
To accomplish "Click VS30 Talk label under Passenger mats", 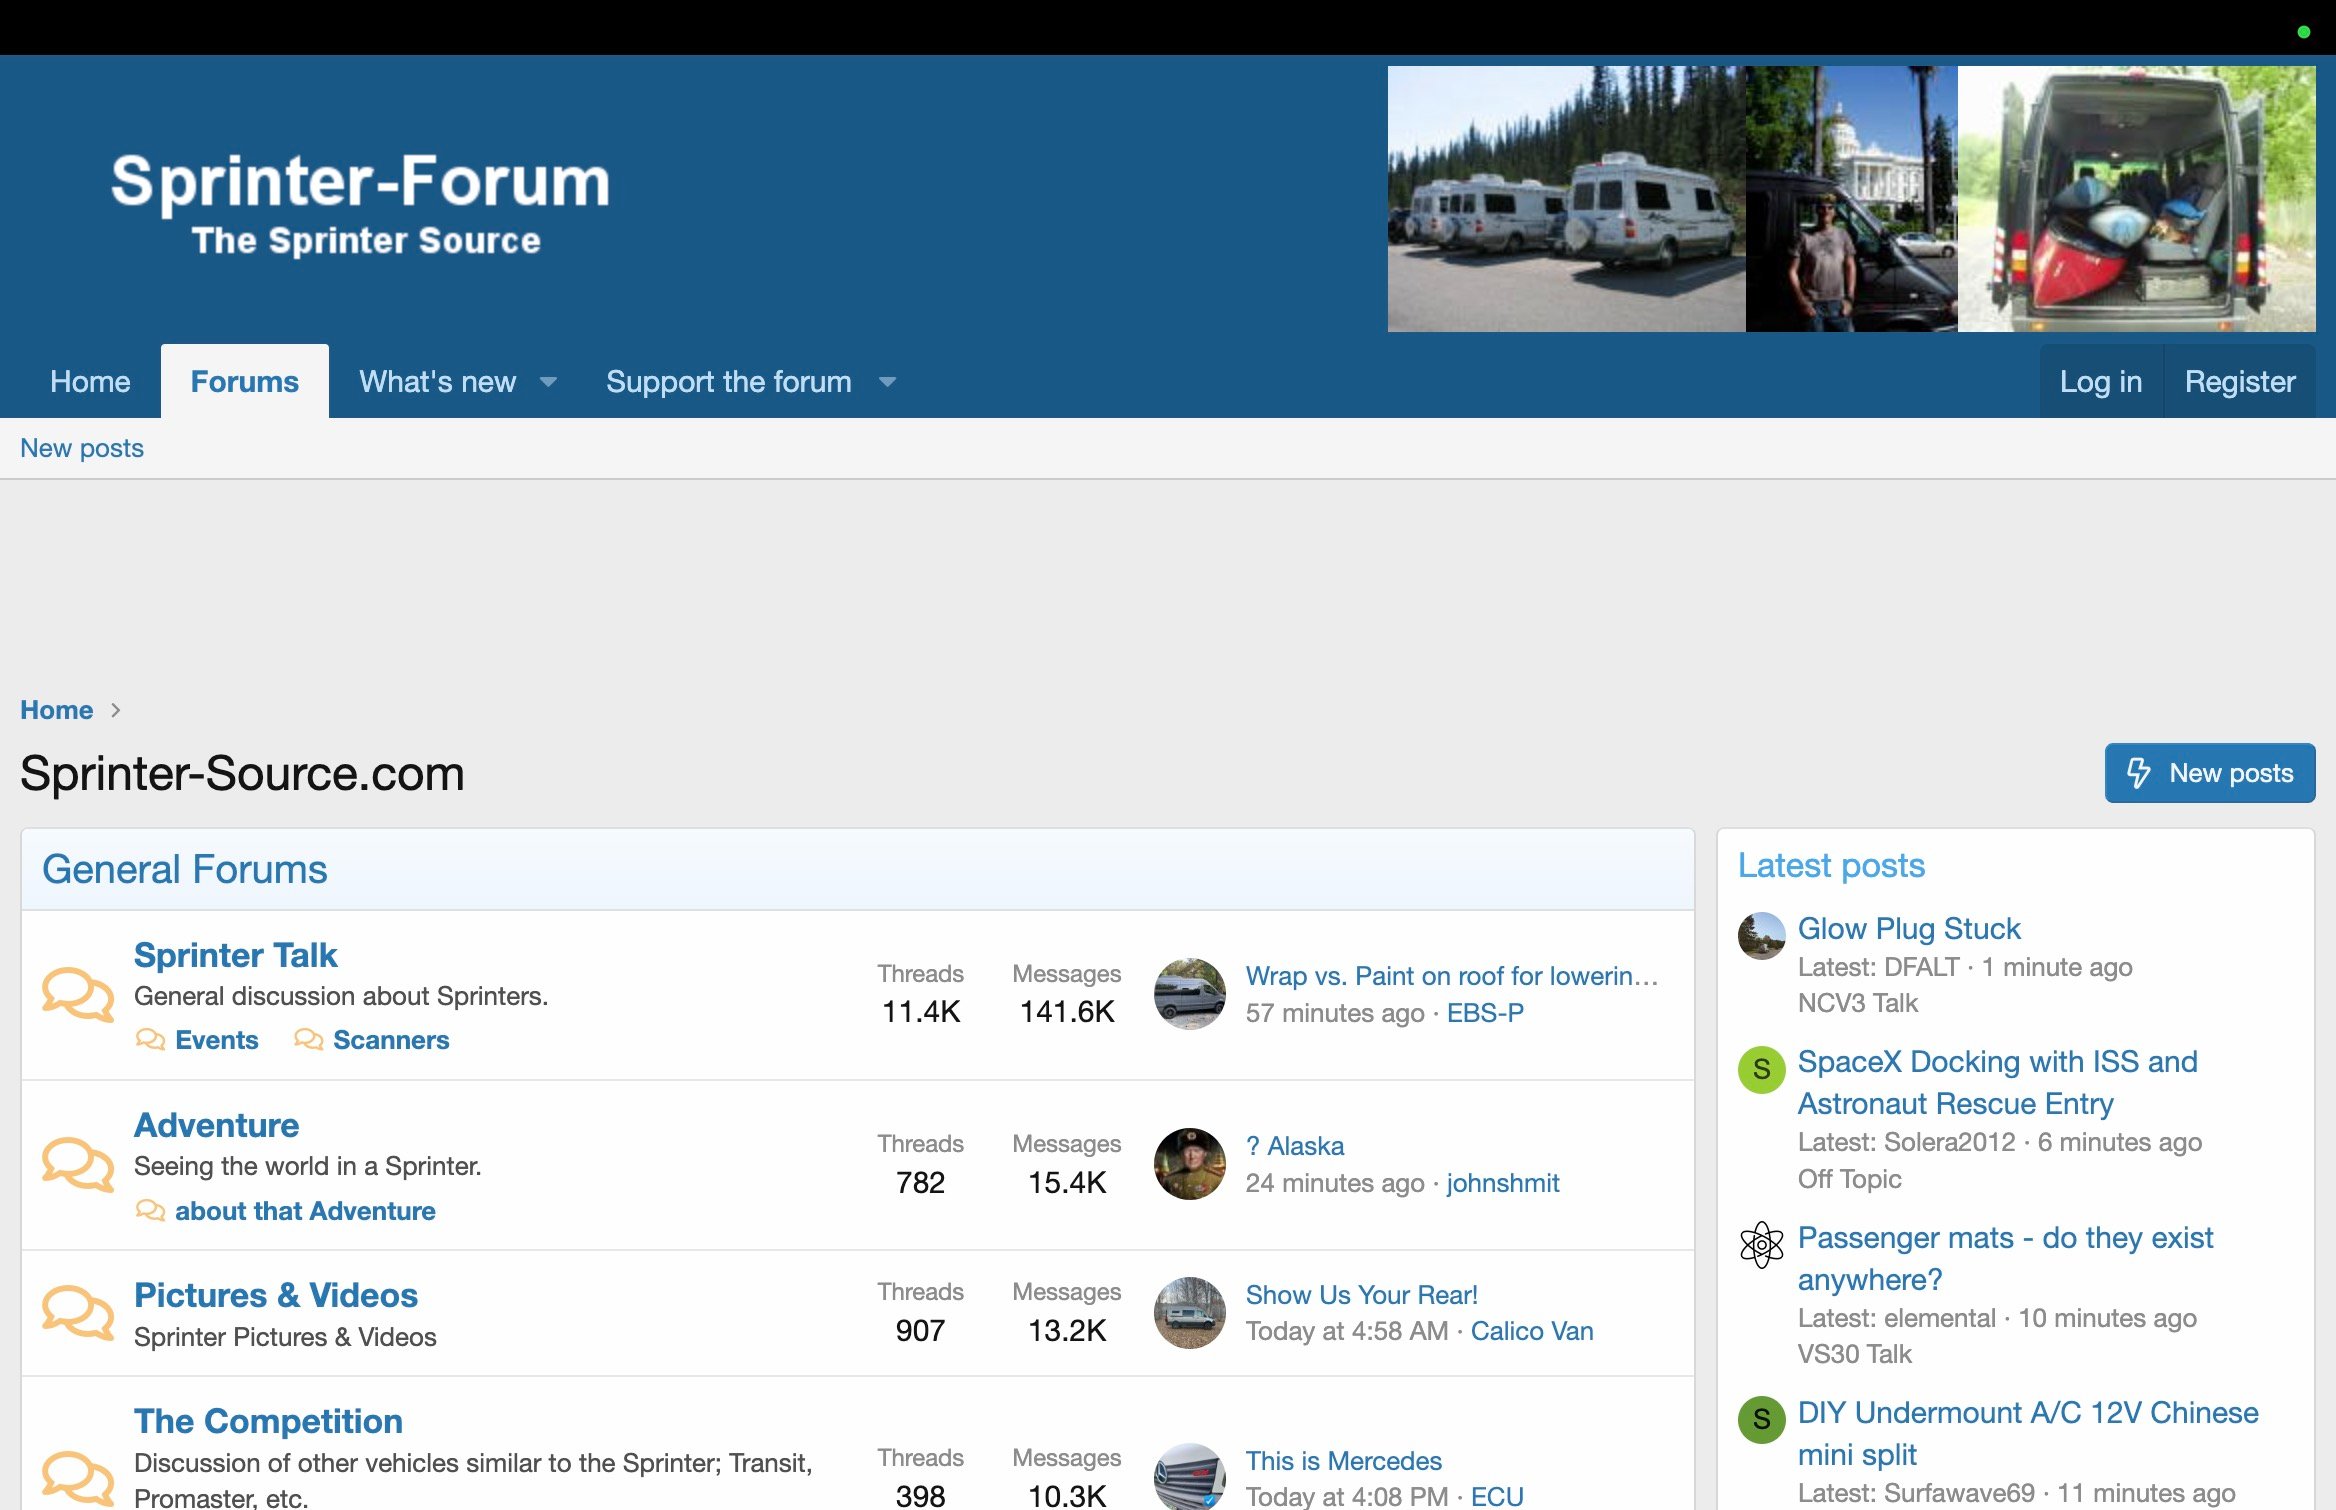I will click(1854, 1354).
